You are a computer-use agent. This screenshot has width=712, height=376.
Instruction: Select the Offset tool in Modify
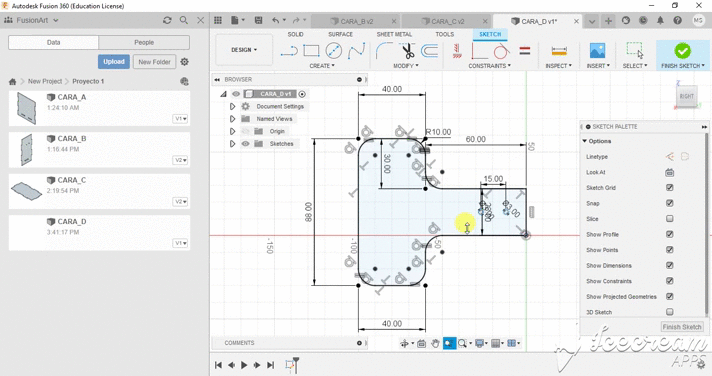430,50
